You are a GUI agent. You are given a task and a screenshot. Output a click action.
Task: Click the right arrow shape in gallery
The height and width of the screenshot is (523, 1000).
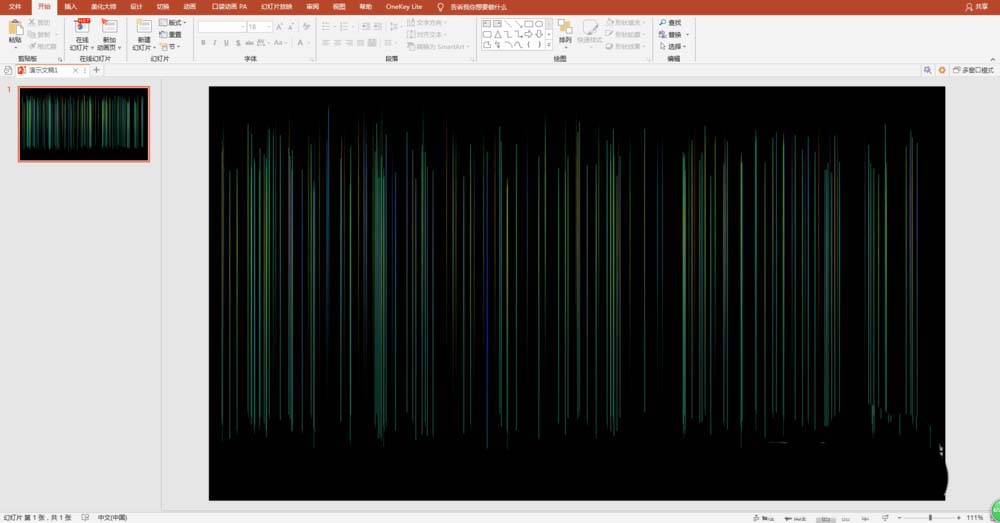[529, 34]
